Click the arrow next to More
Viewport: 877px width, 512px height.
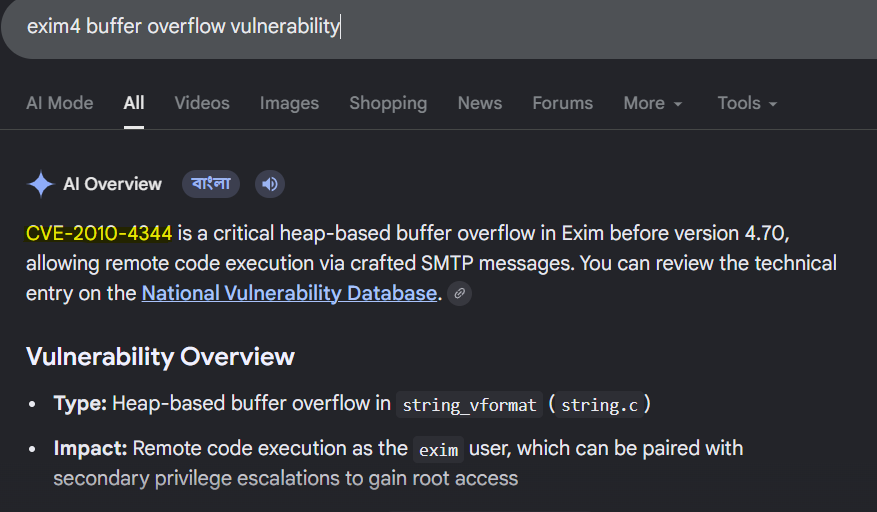point(678,104)
